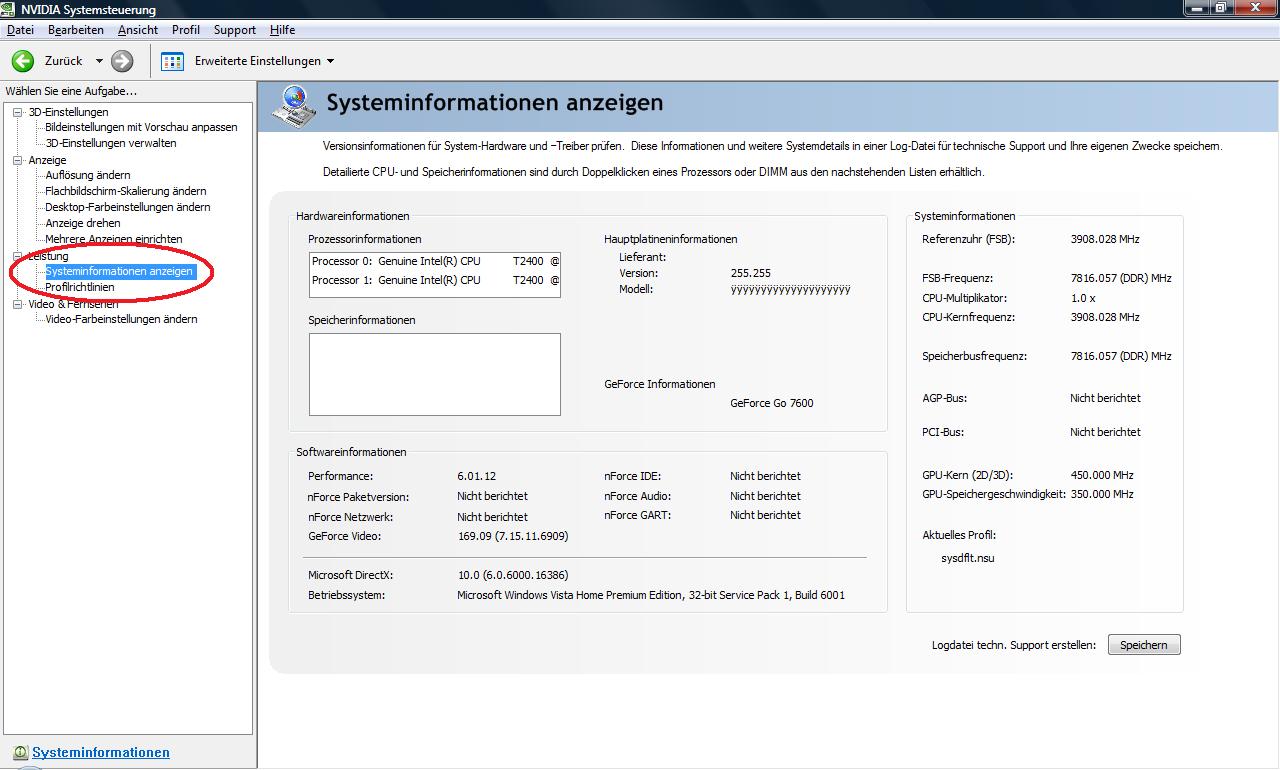Click the CPU-Multiplikator 1.0 x value

pyautogui.click(x=1083, y=298)
